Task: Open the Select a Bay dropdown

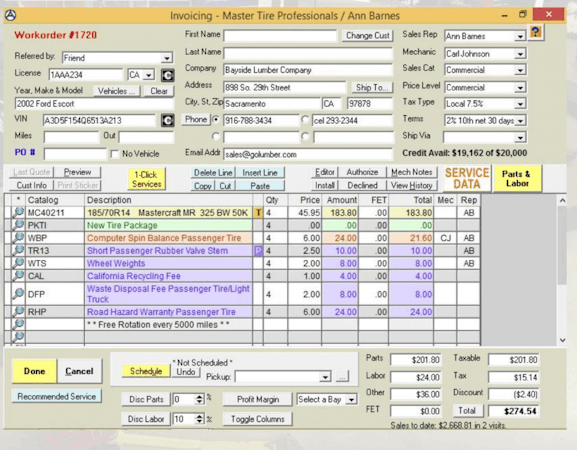Action: (352, 400)
